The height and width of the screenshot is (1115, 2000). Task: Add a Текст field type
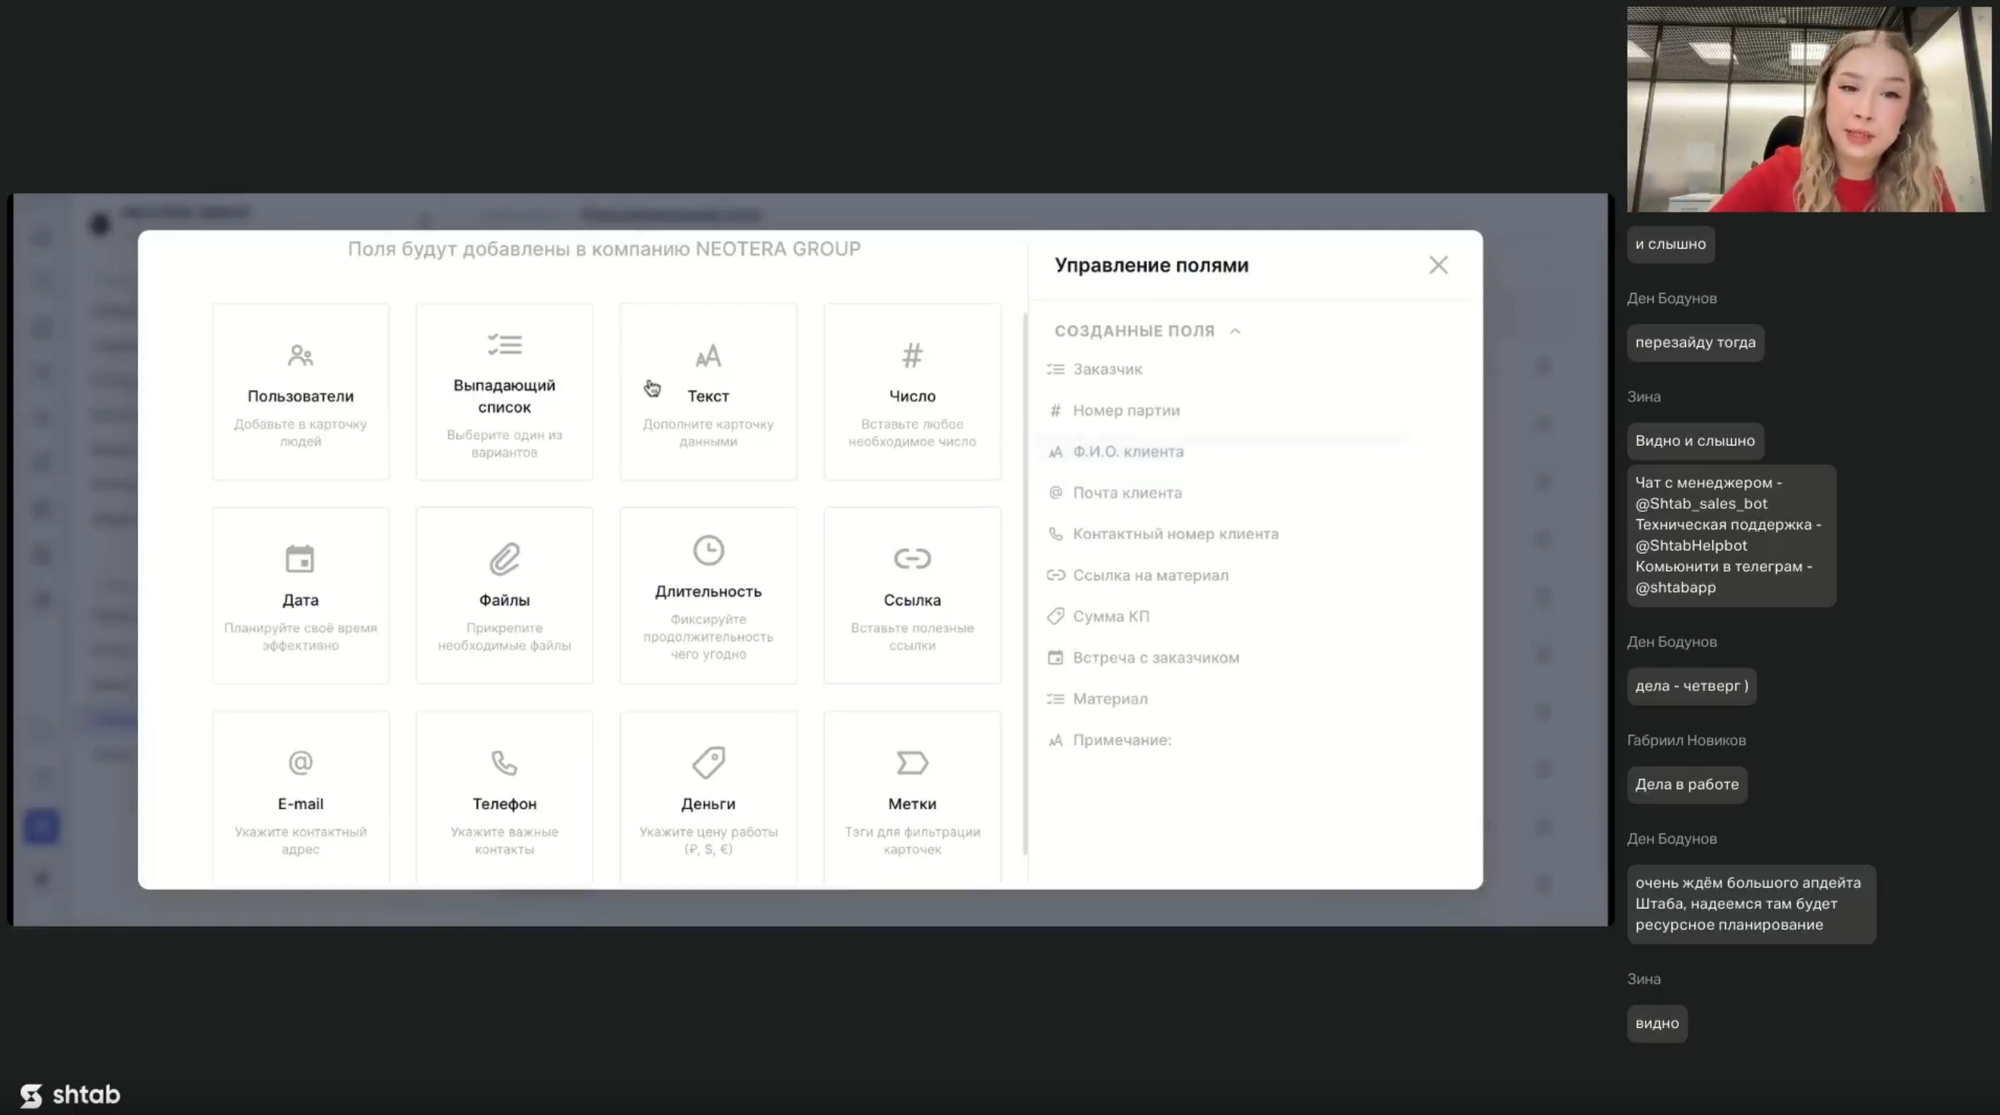(x=708, y=392)
